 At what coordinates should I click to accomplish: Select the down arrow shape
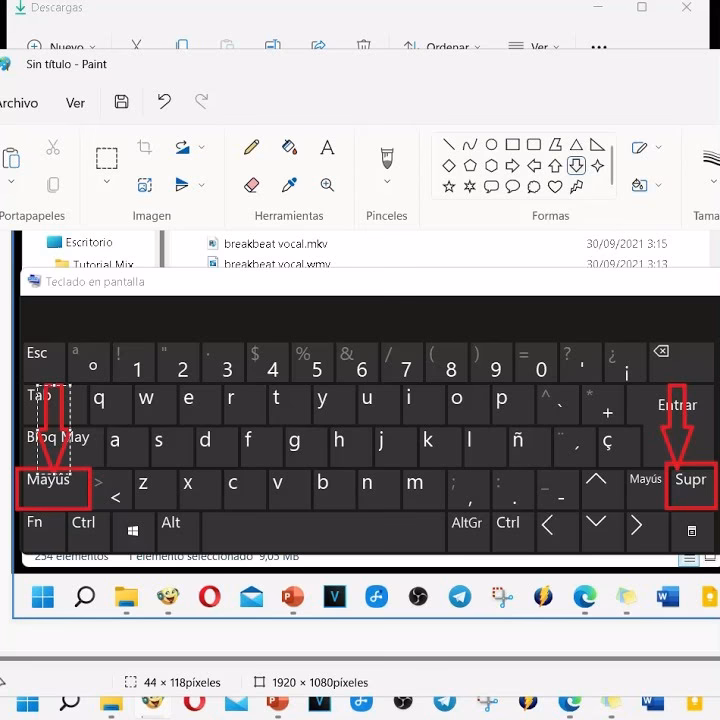(x=576, y=166)
